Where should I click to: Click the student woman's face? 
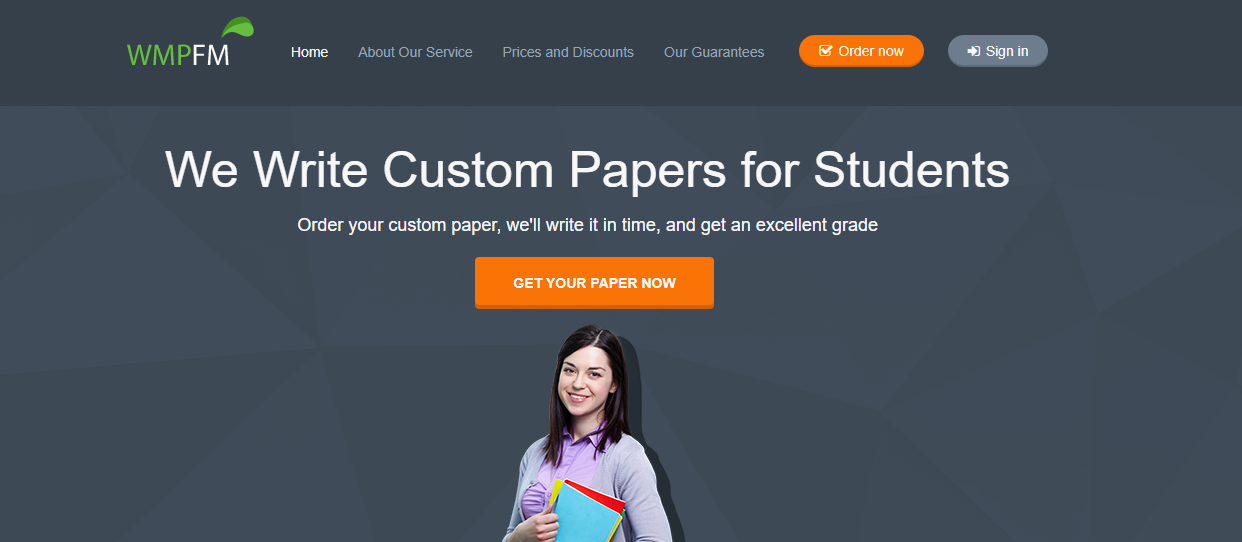pyautogui.click(x=587, y=380)
